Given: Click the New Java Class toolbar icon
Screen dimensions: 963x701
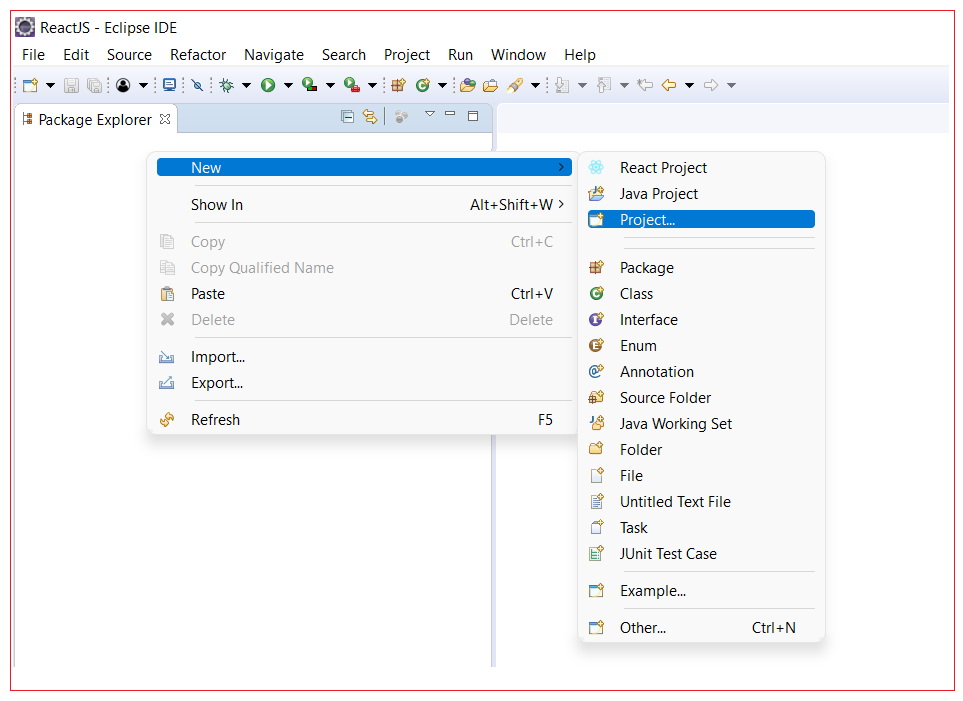Looking at the screenshot, I should click(x=423, y=85).
